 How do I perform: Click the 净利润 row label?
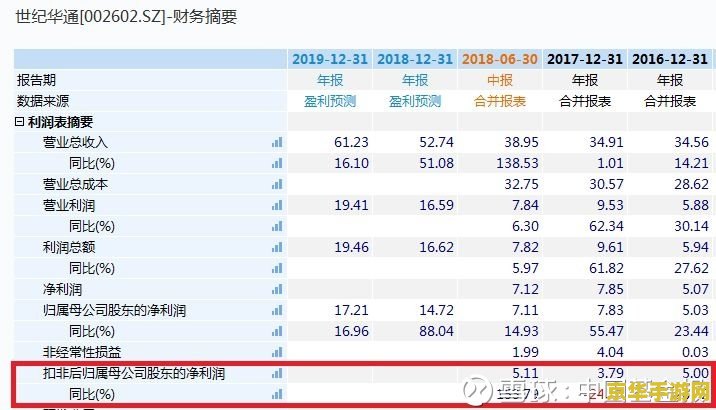coord(62,289)
